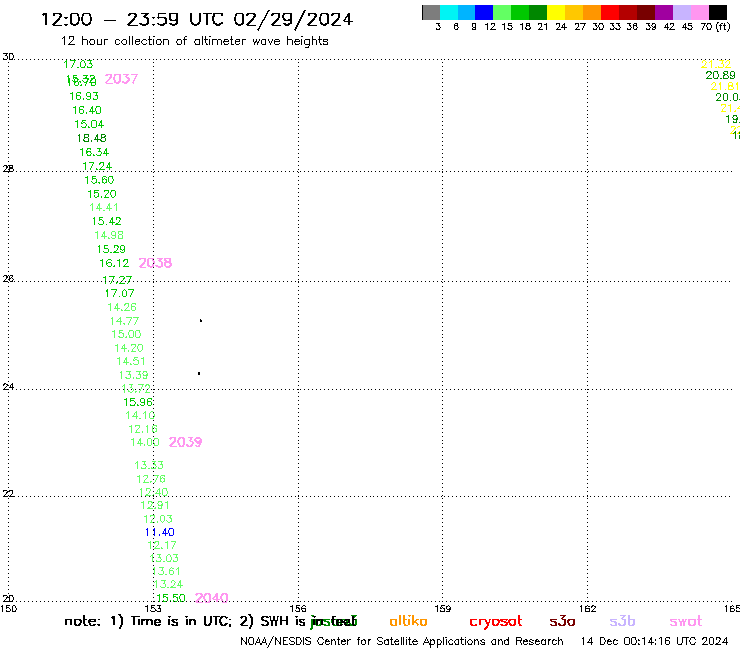This screenshot has height=650, width=740.
Task: Select the pink time stamp '2038'
Action: pyautogui.click(x=155, y=263)
